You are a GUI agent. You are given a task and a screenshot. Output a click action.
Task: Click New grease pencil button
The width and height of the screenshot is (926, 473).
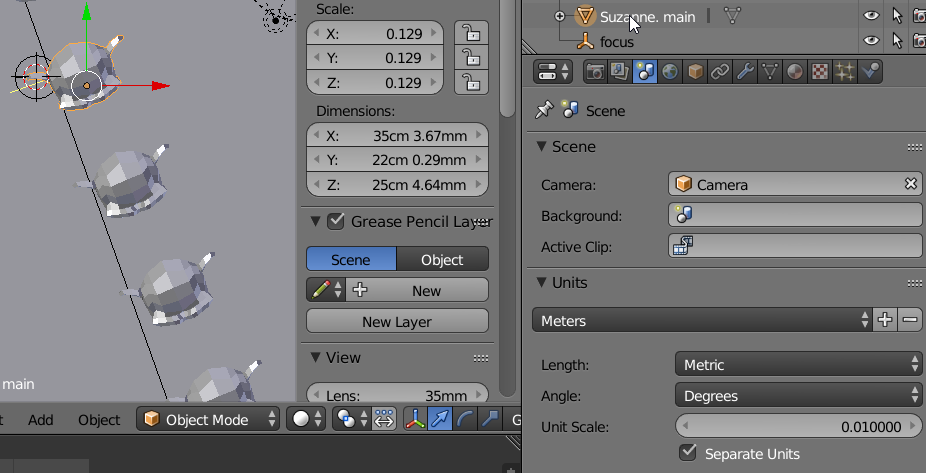click(x=418, y=290)
